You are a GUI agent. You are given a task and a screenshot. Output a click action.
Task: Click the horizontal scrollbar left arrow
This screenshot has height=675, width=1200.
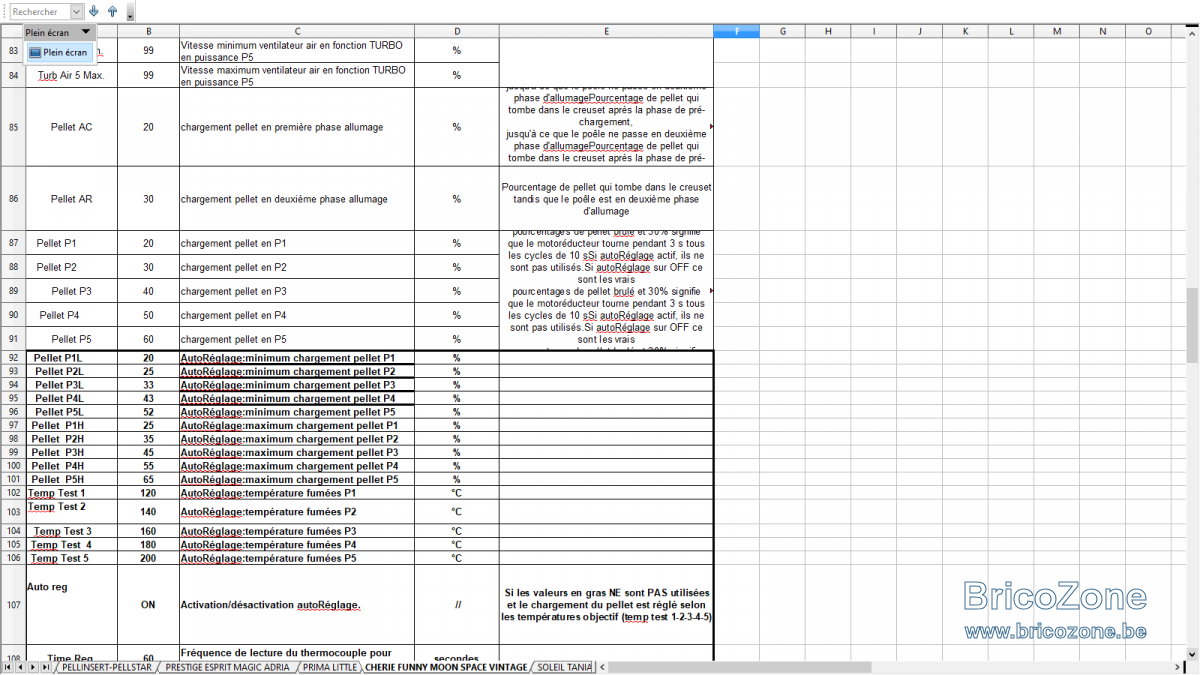pos(602,667)
